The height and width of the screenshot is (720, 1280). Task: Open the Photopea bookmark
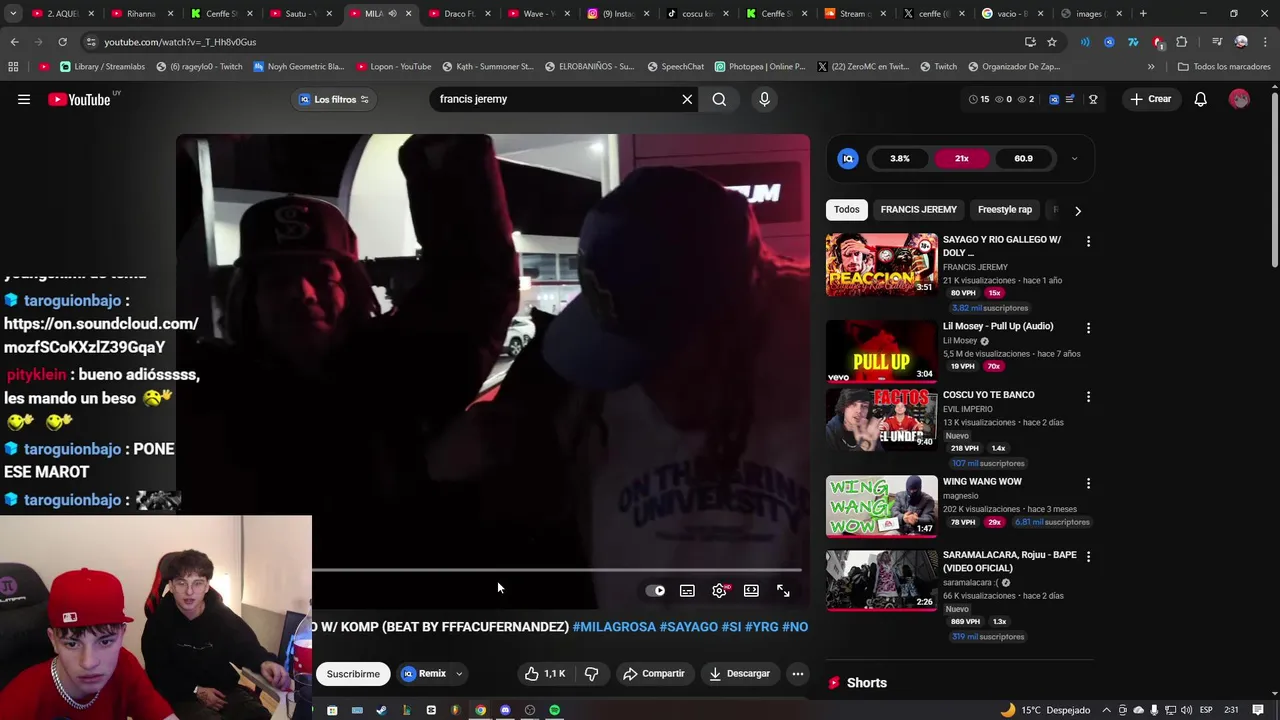(x=760, y=67)
